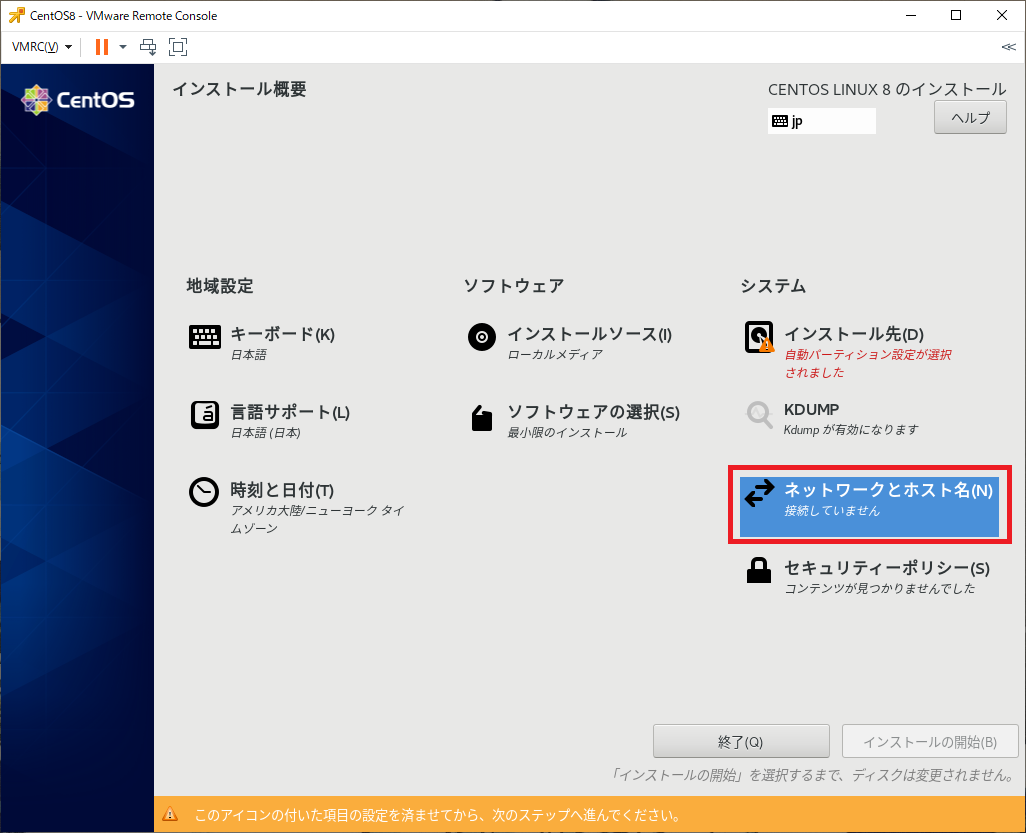
Task: Click the 地域設定 section heading
Action: 220,286
